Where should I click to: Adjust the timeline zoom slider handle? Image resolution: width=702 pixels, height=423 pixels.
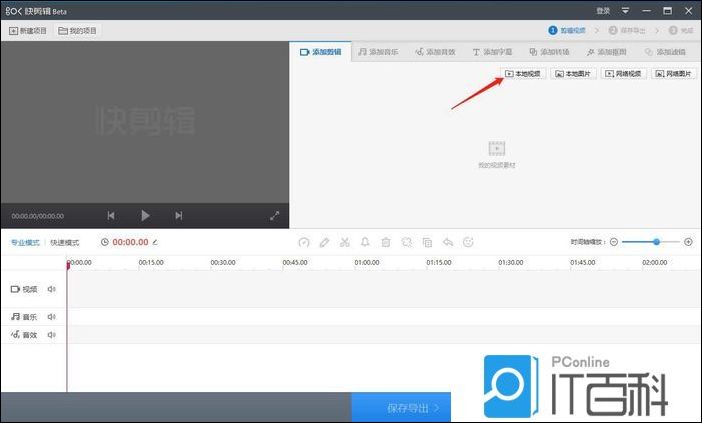656,242
